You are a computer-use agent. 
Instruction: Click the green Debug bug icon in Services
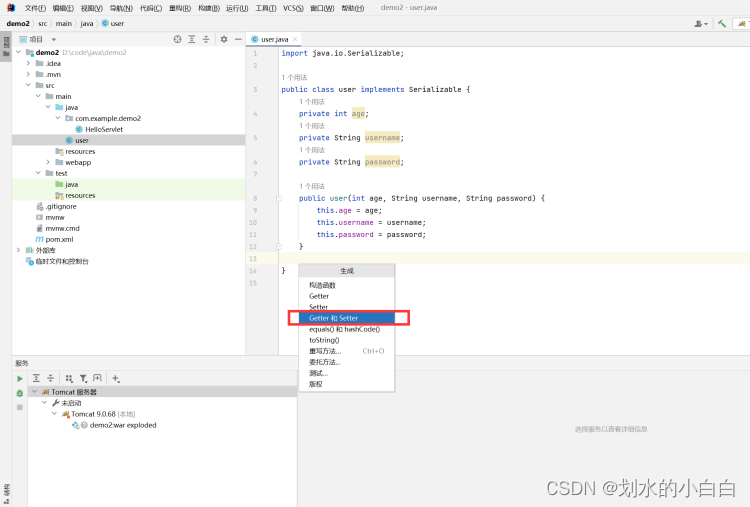[20, 393]
